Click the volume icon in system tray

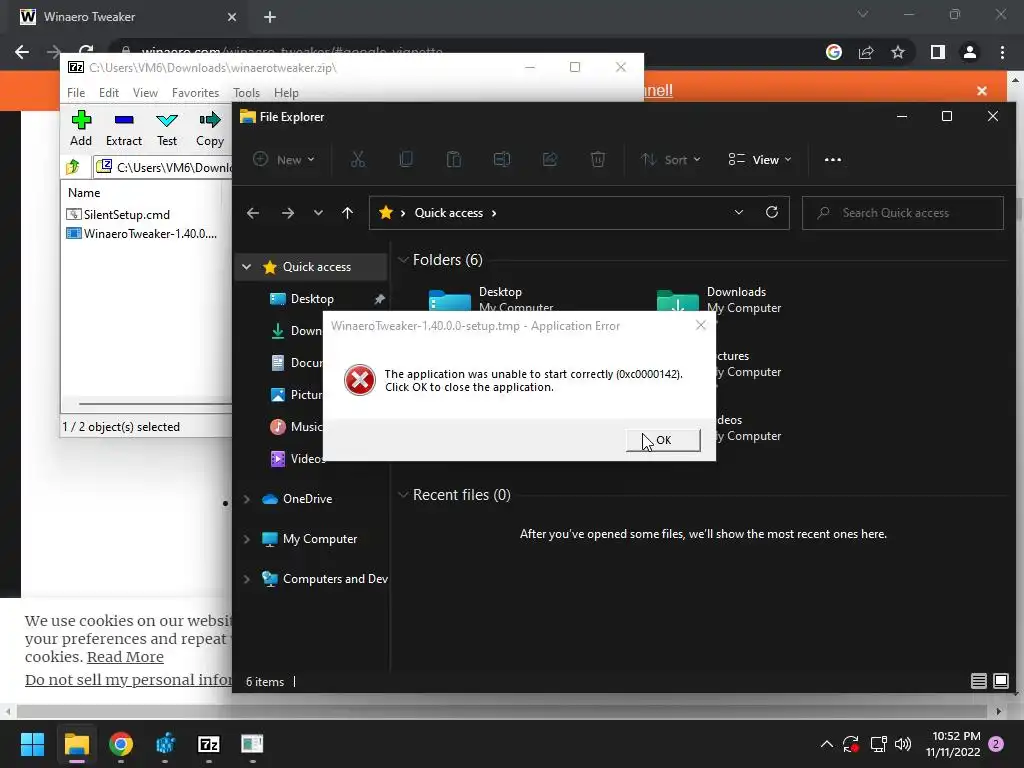tap(903, 744)
